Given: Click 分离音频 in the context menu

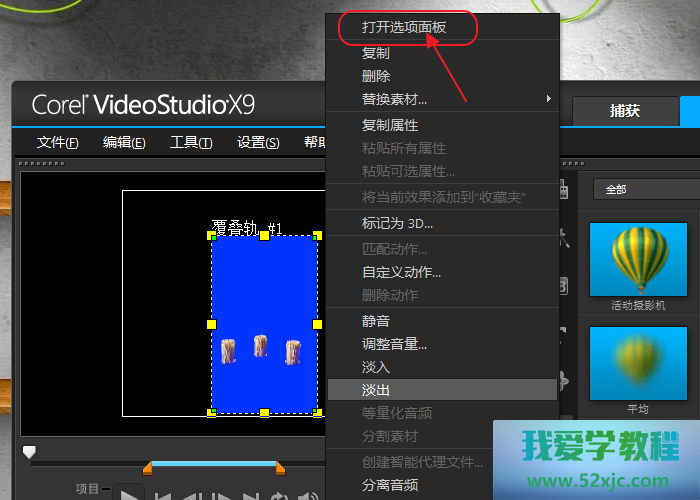Looking at the screenshot, I should pyautogui.click(x=390, y=485).
